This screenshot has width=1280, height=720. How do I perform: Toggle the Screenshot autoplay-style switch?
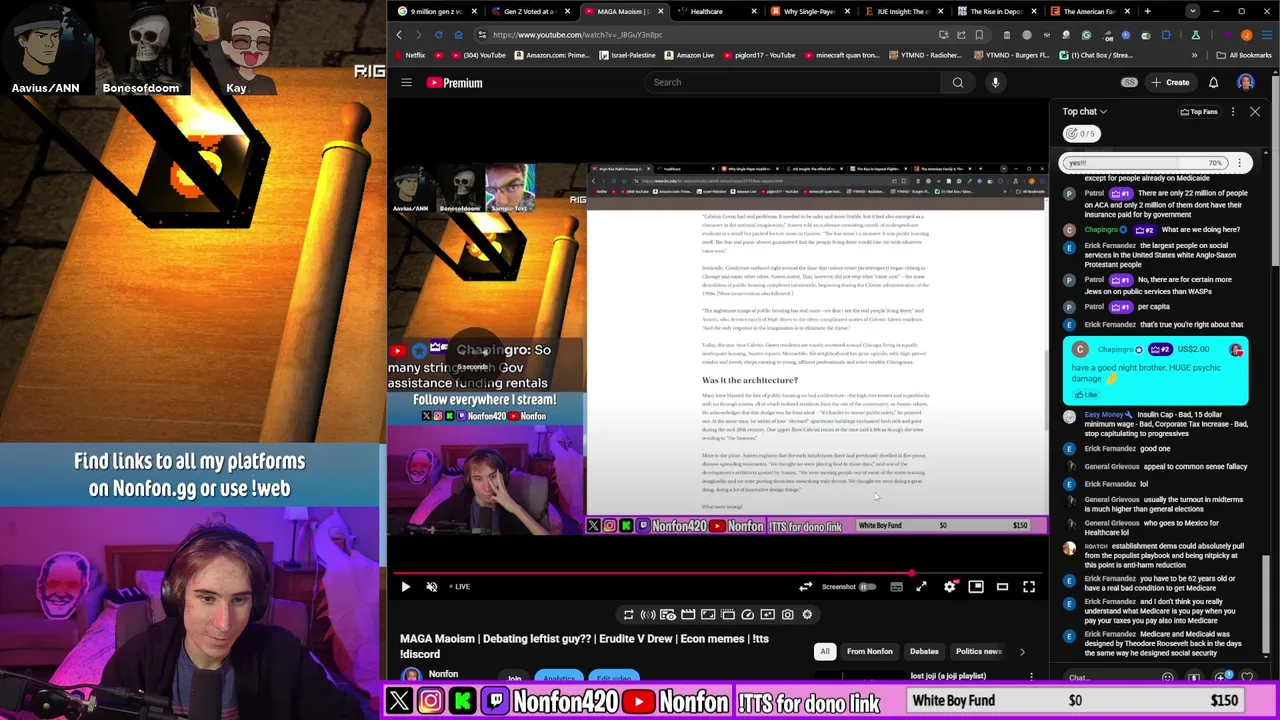(x=867, y=587)
